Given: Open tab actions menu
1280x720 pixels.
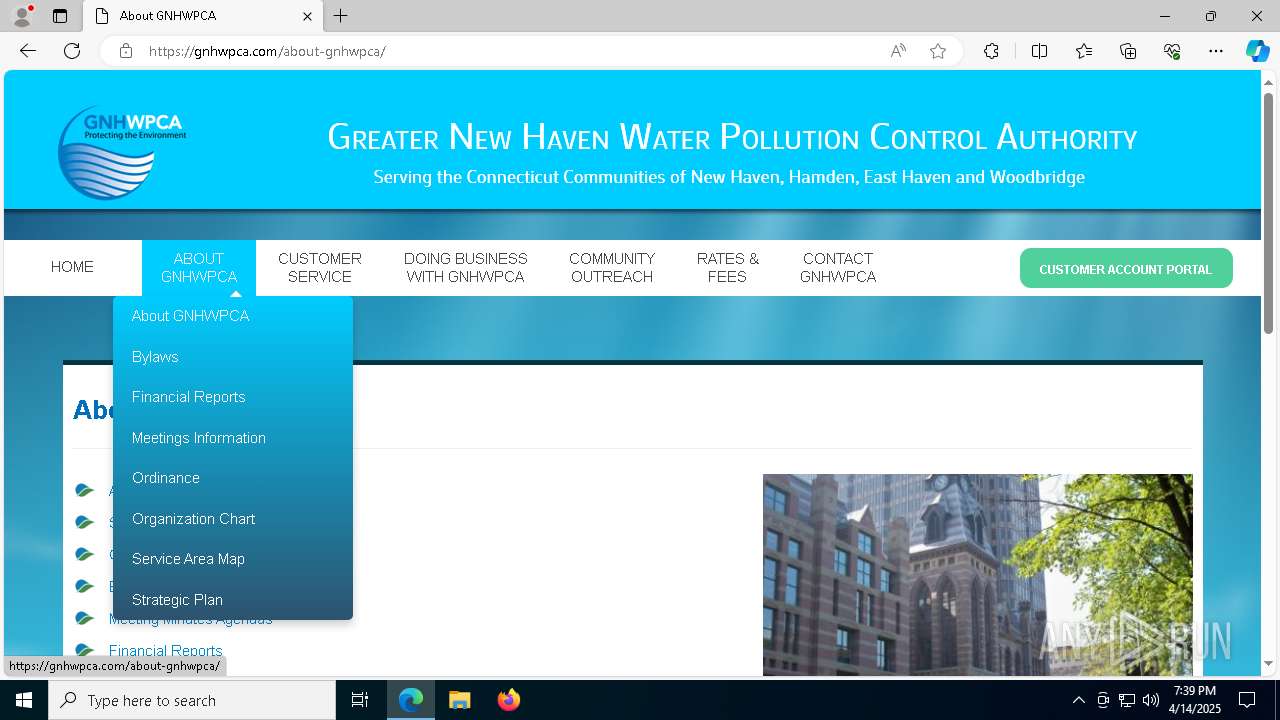Looking at the screenshot, I should 60,16.
